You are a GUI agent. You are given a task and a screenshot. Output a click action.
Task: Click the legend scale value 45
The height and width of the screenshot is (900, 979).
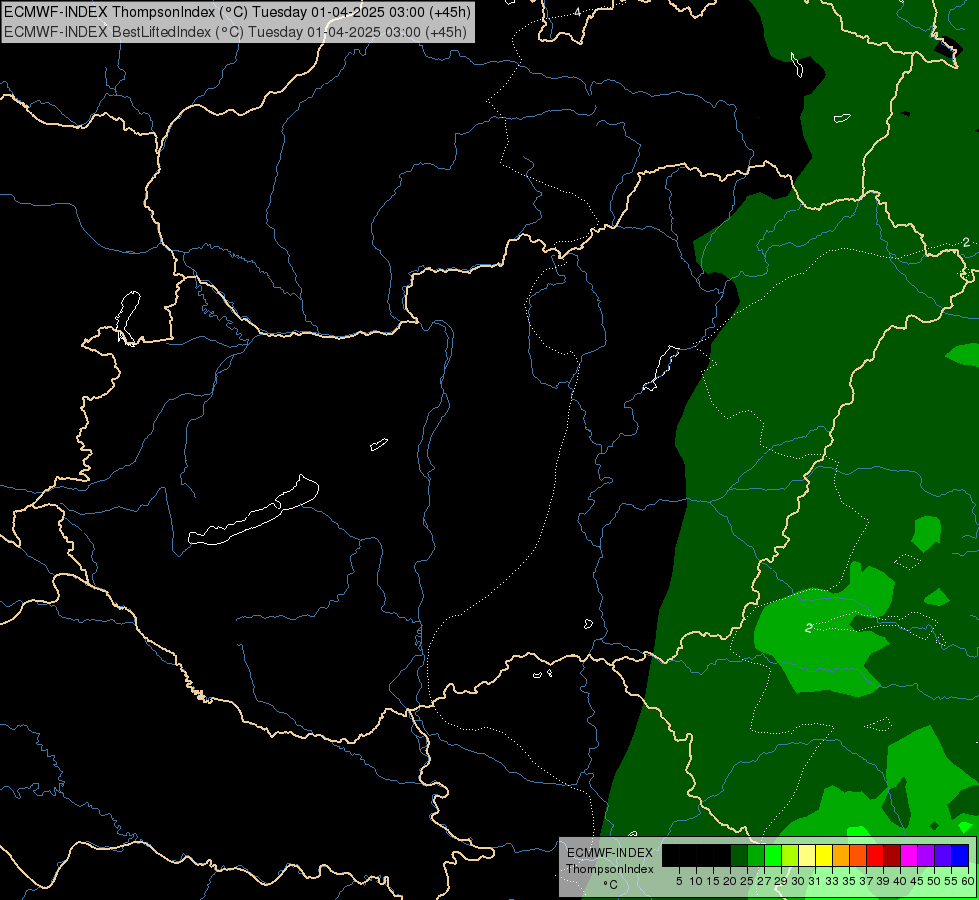pyautogui.click(x=917, y=881)
